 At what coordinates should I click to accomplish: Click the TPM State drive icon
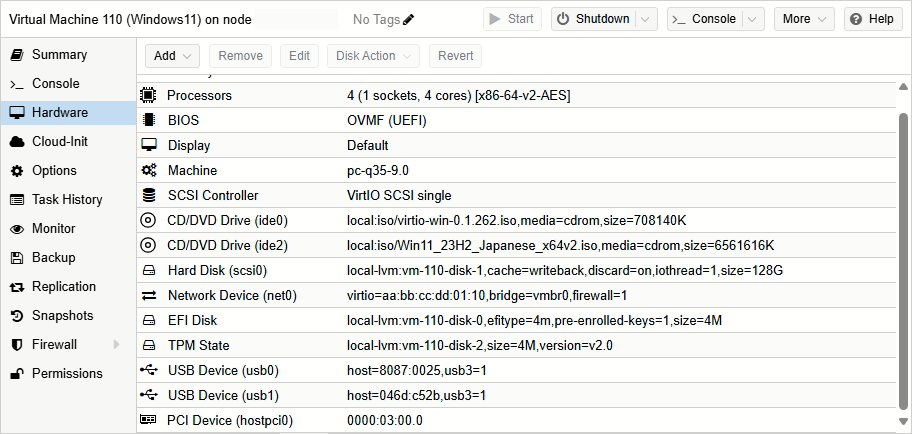(x=149, y=345)
